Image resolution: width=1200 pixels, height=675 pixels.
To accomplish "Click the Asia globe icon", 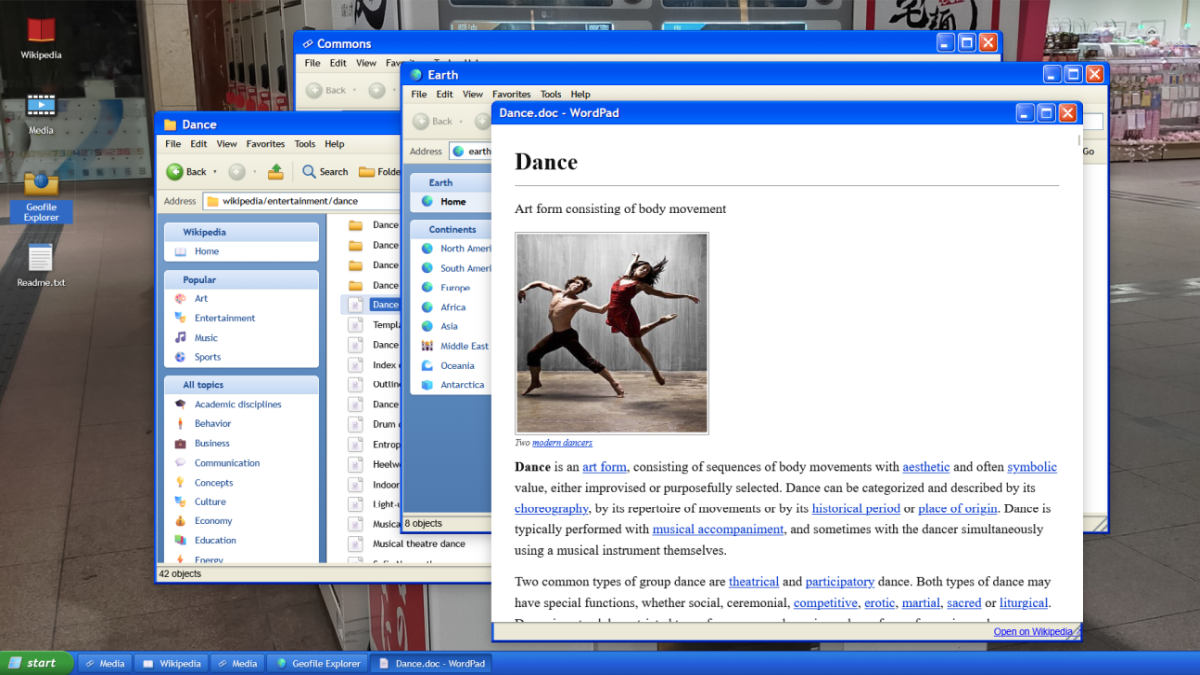I will [427, 326].
